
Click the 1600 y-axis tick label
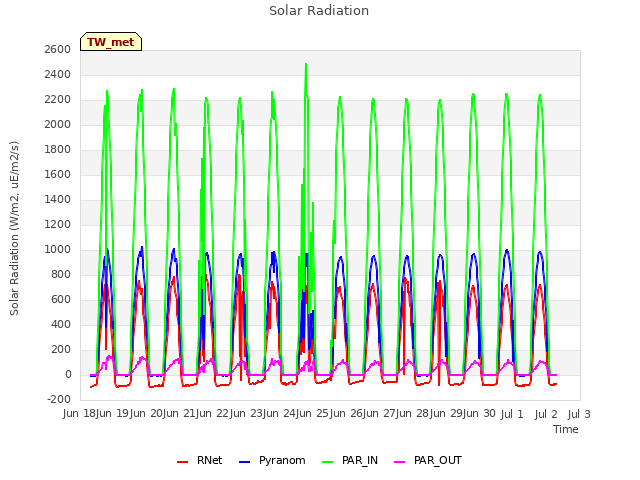click(x=58, y=174)
